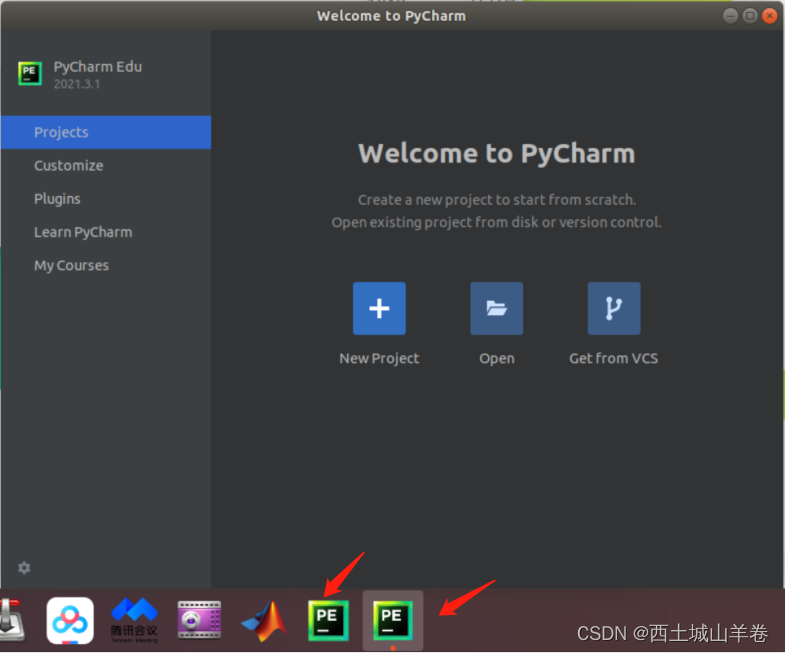Click the version number 2021.3.1
785x653 pixels.
[77, 84]
